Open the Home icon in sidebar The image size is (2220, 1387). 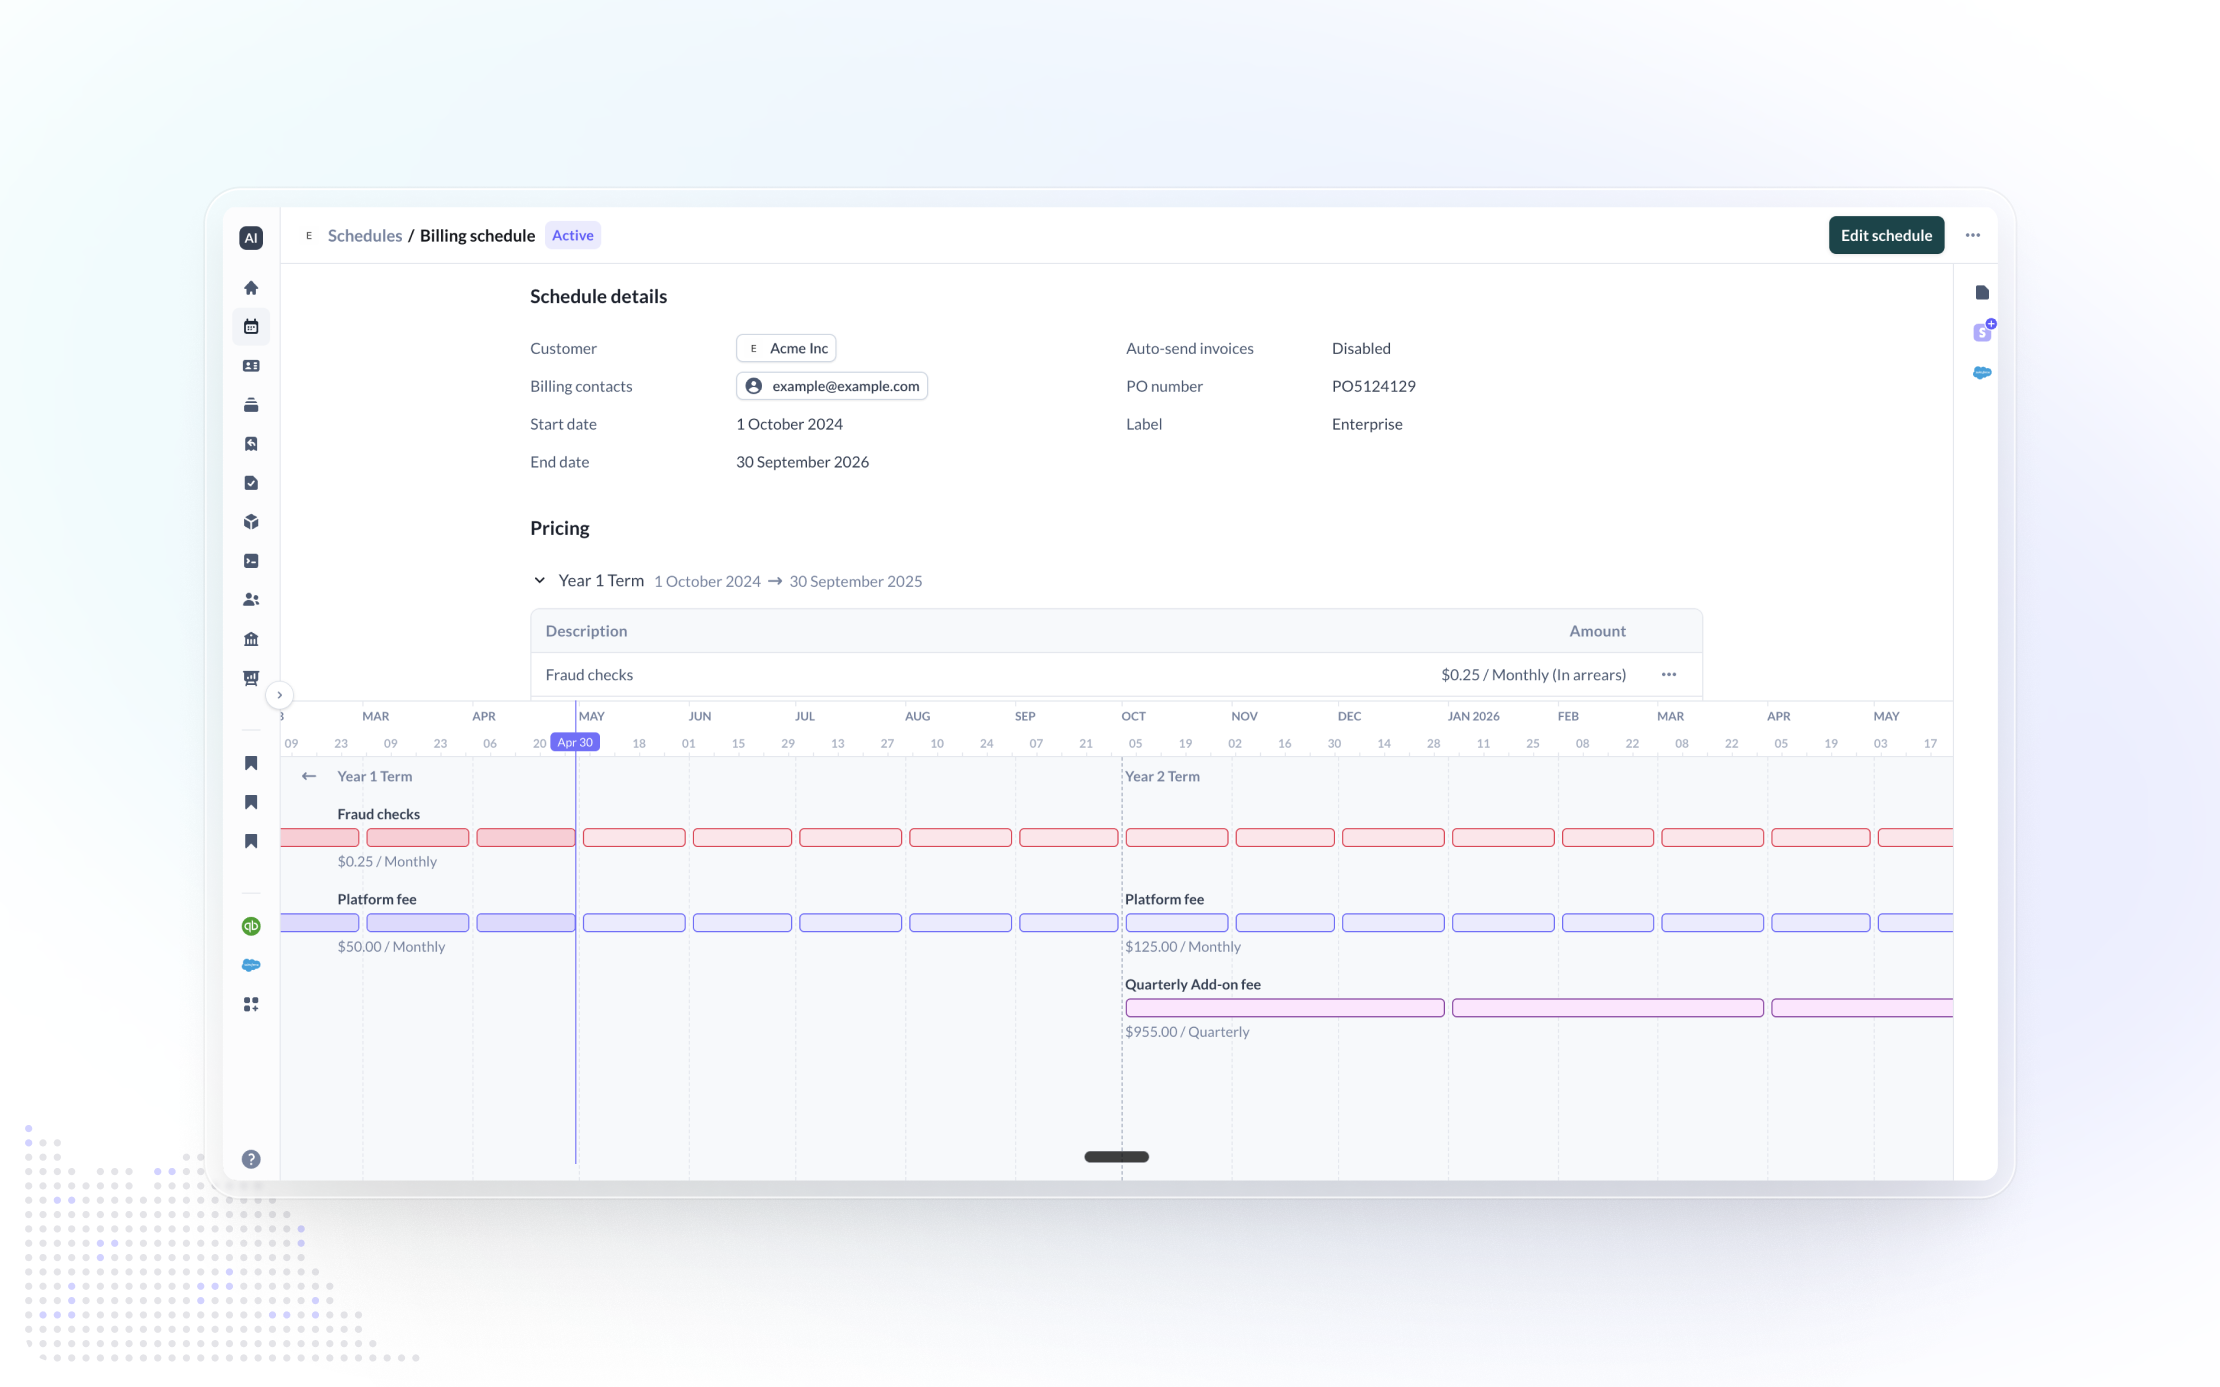251,288
